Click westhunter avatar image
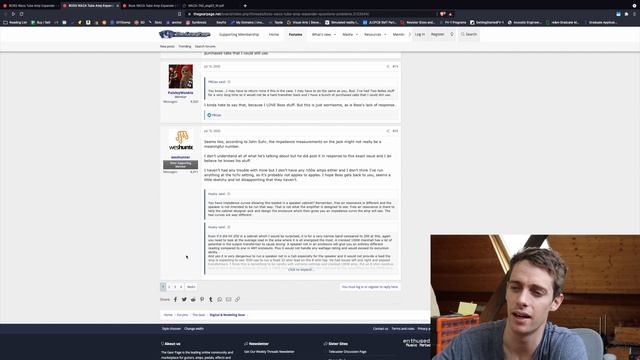 pos(180,140)
